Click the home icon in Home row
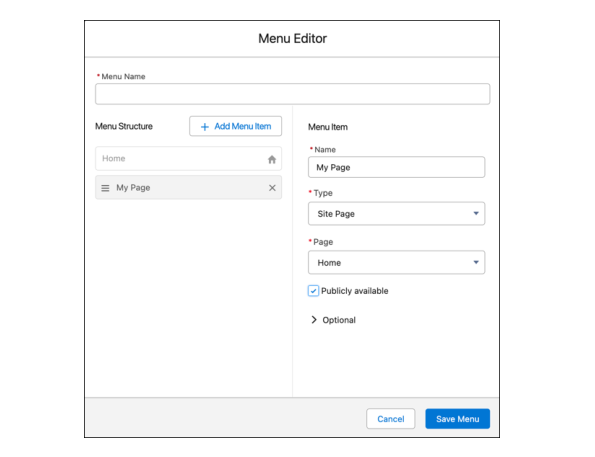This screenshot has height=457, width=595. point(272,159)
